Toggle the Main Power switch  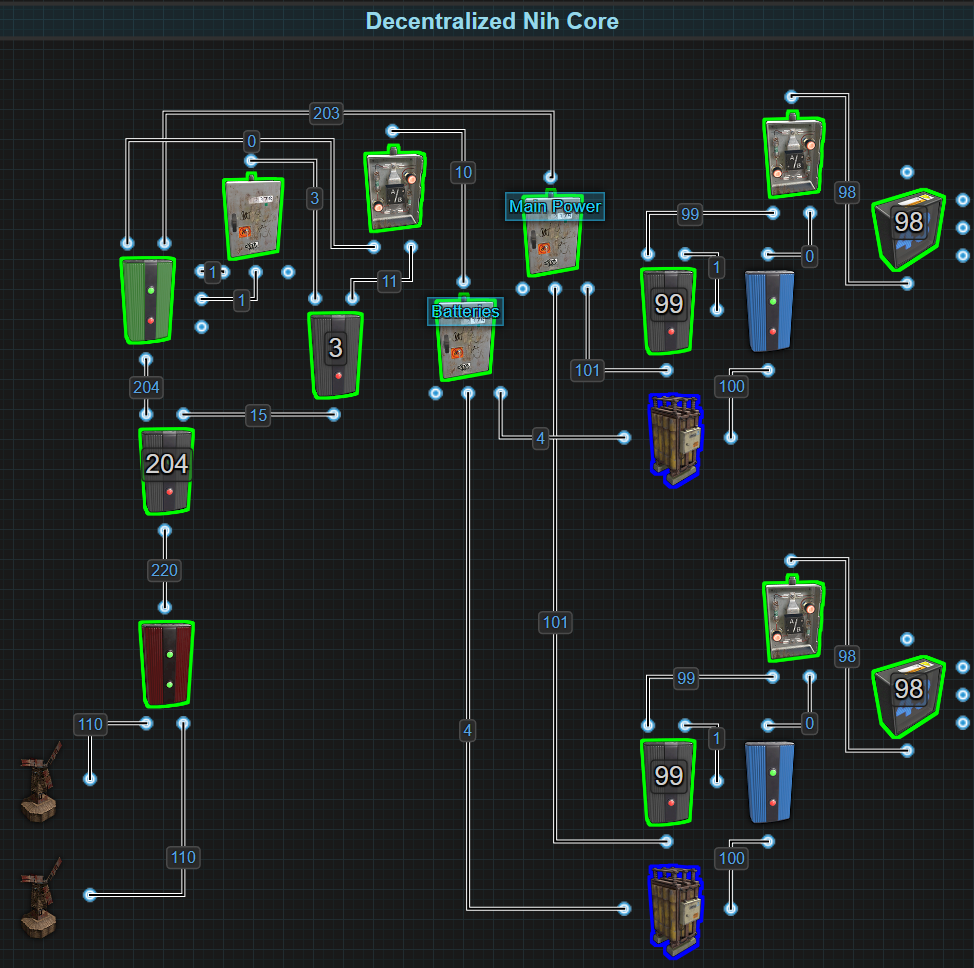(553, 242)
